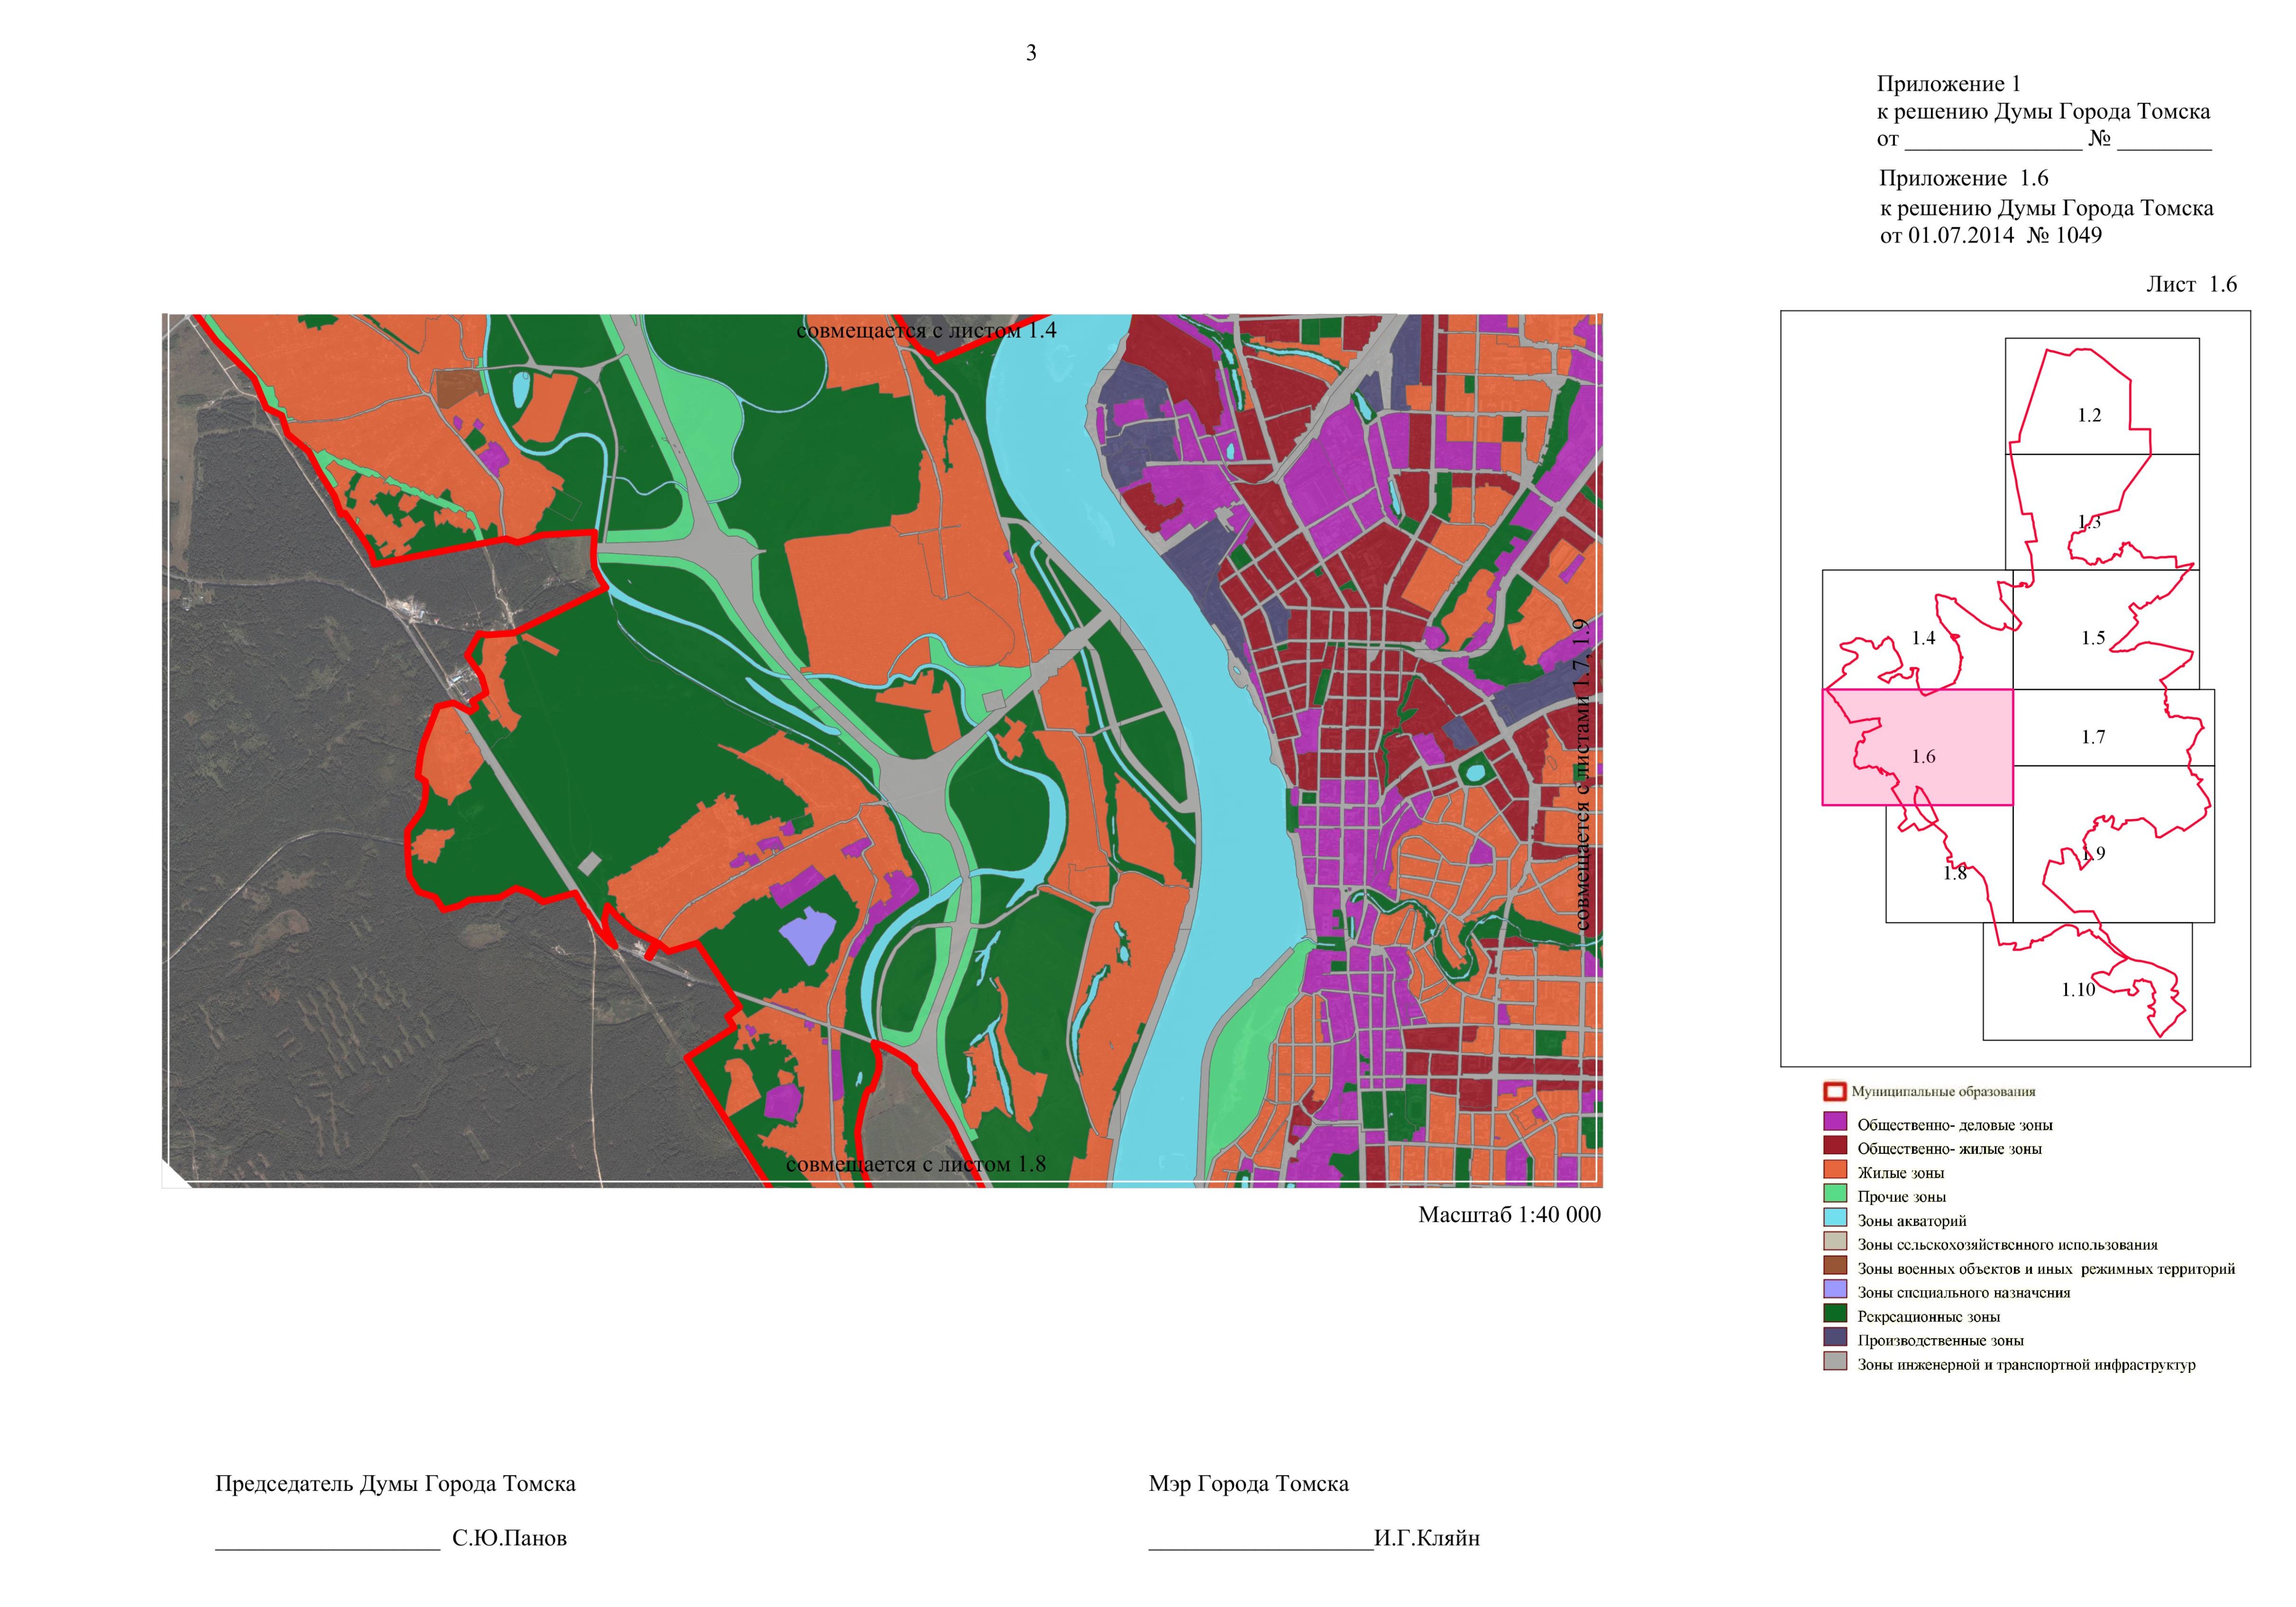
Task: Click the 'совмещается с листом 1.8' label
Action: (915, 1164)
